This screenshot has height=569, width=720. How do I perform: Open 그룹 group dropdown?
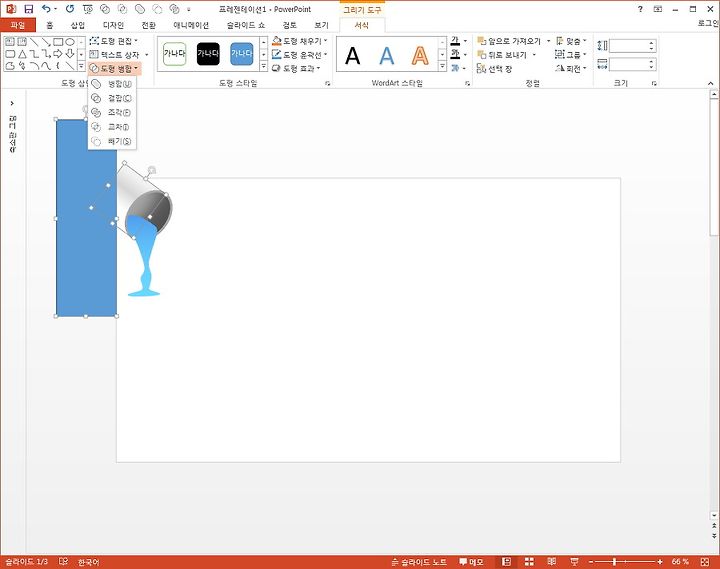571,55
